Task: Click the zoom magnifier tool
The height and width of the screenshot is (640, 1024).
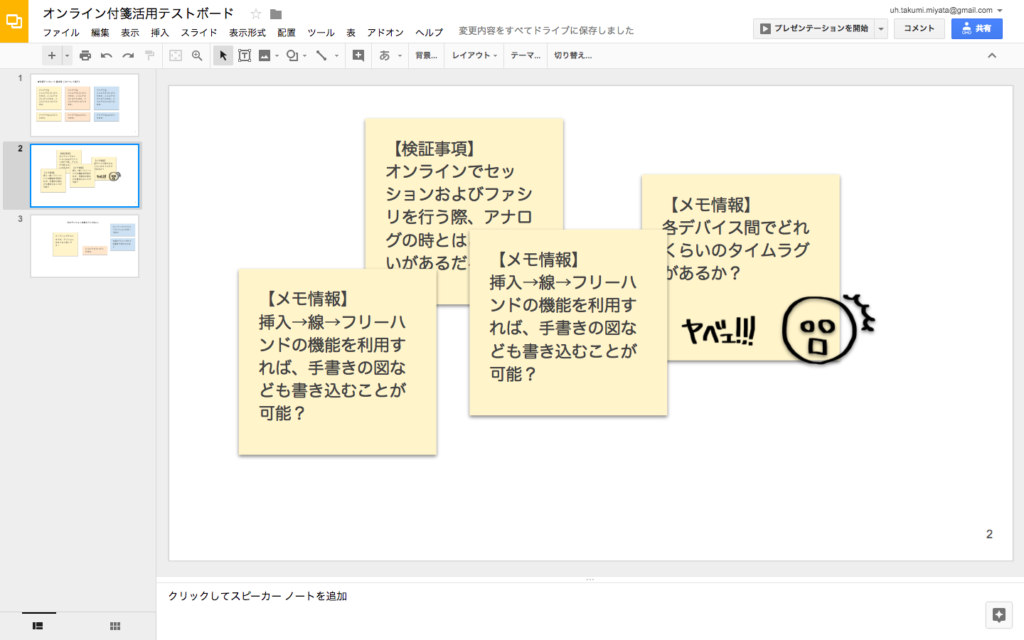Action: (x=197, y=56)
